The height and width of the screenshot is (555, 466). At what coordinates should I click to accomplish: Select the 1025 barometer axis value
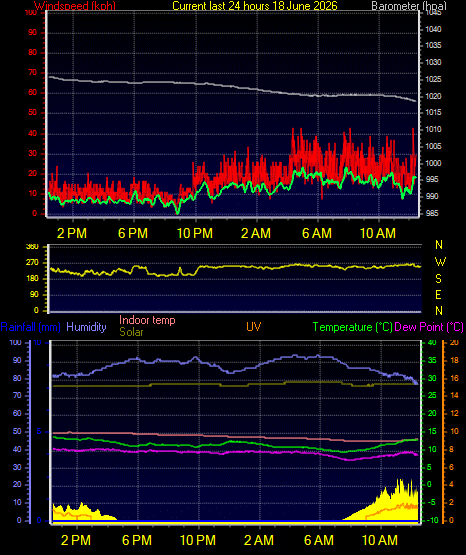(433, 79)
